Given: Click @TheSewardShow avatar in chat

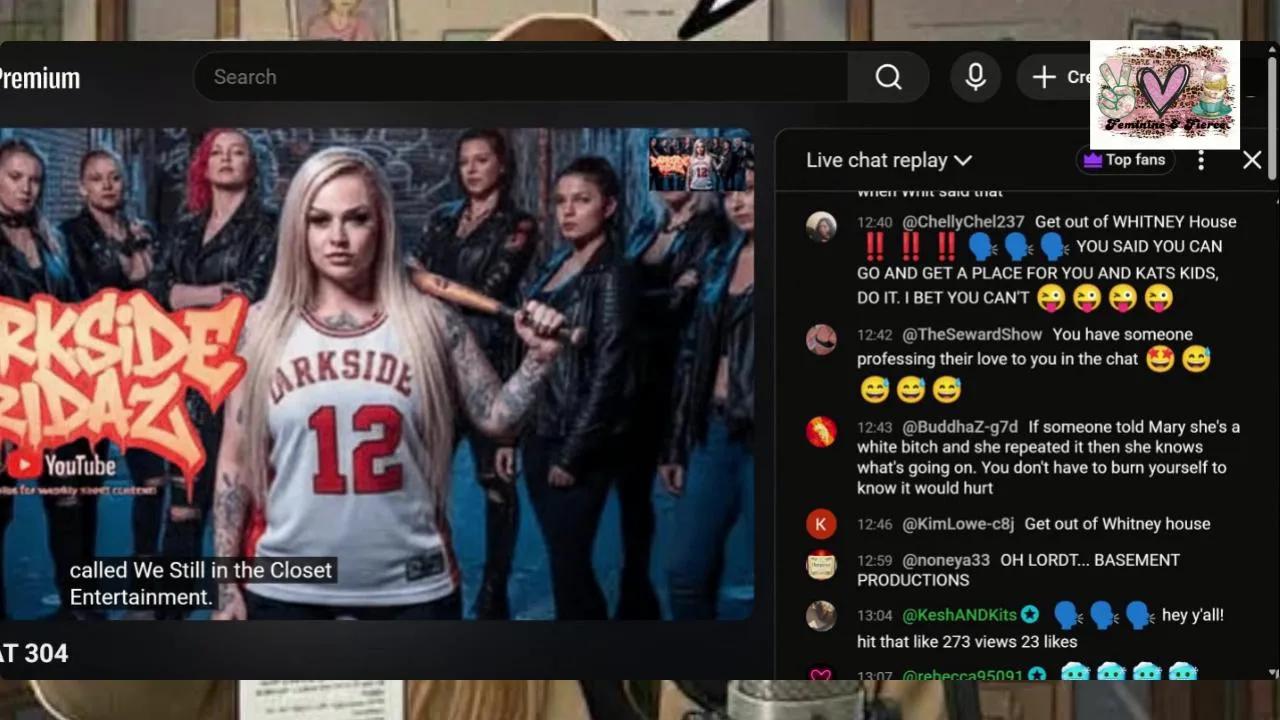Looking at the screenshot, I should [821, 339].
